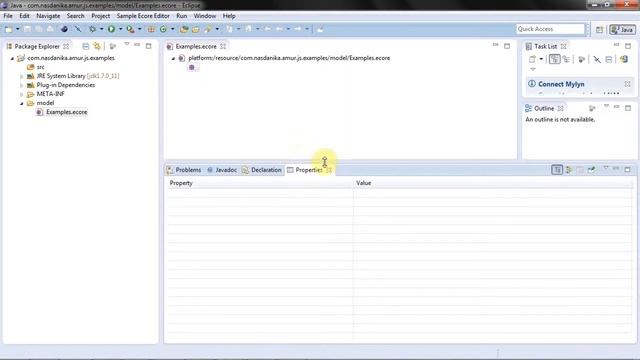Image resolution: width=640 pixels, height=360 pixels.
Task: Switch to the Java perspective button
Action: pos(622,29)
